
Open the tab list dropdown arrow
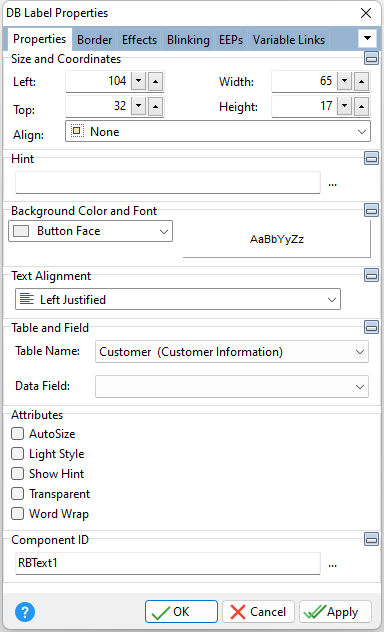367,39
